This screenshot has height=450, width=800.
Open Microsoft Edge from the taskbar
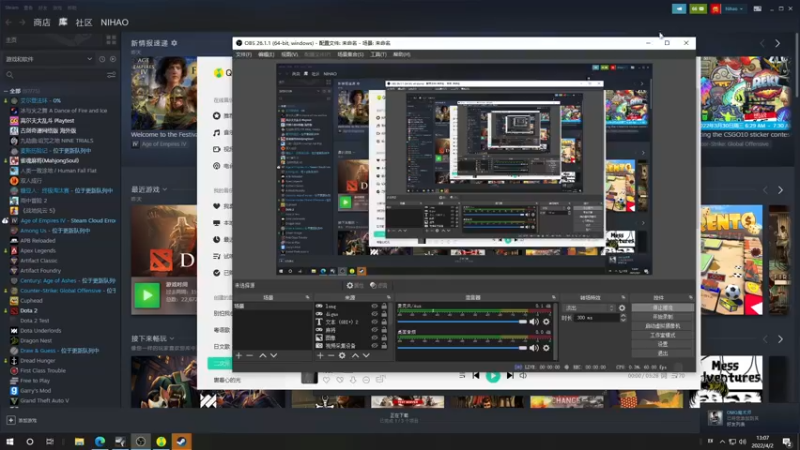99,441
